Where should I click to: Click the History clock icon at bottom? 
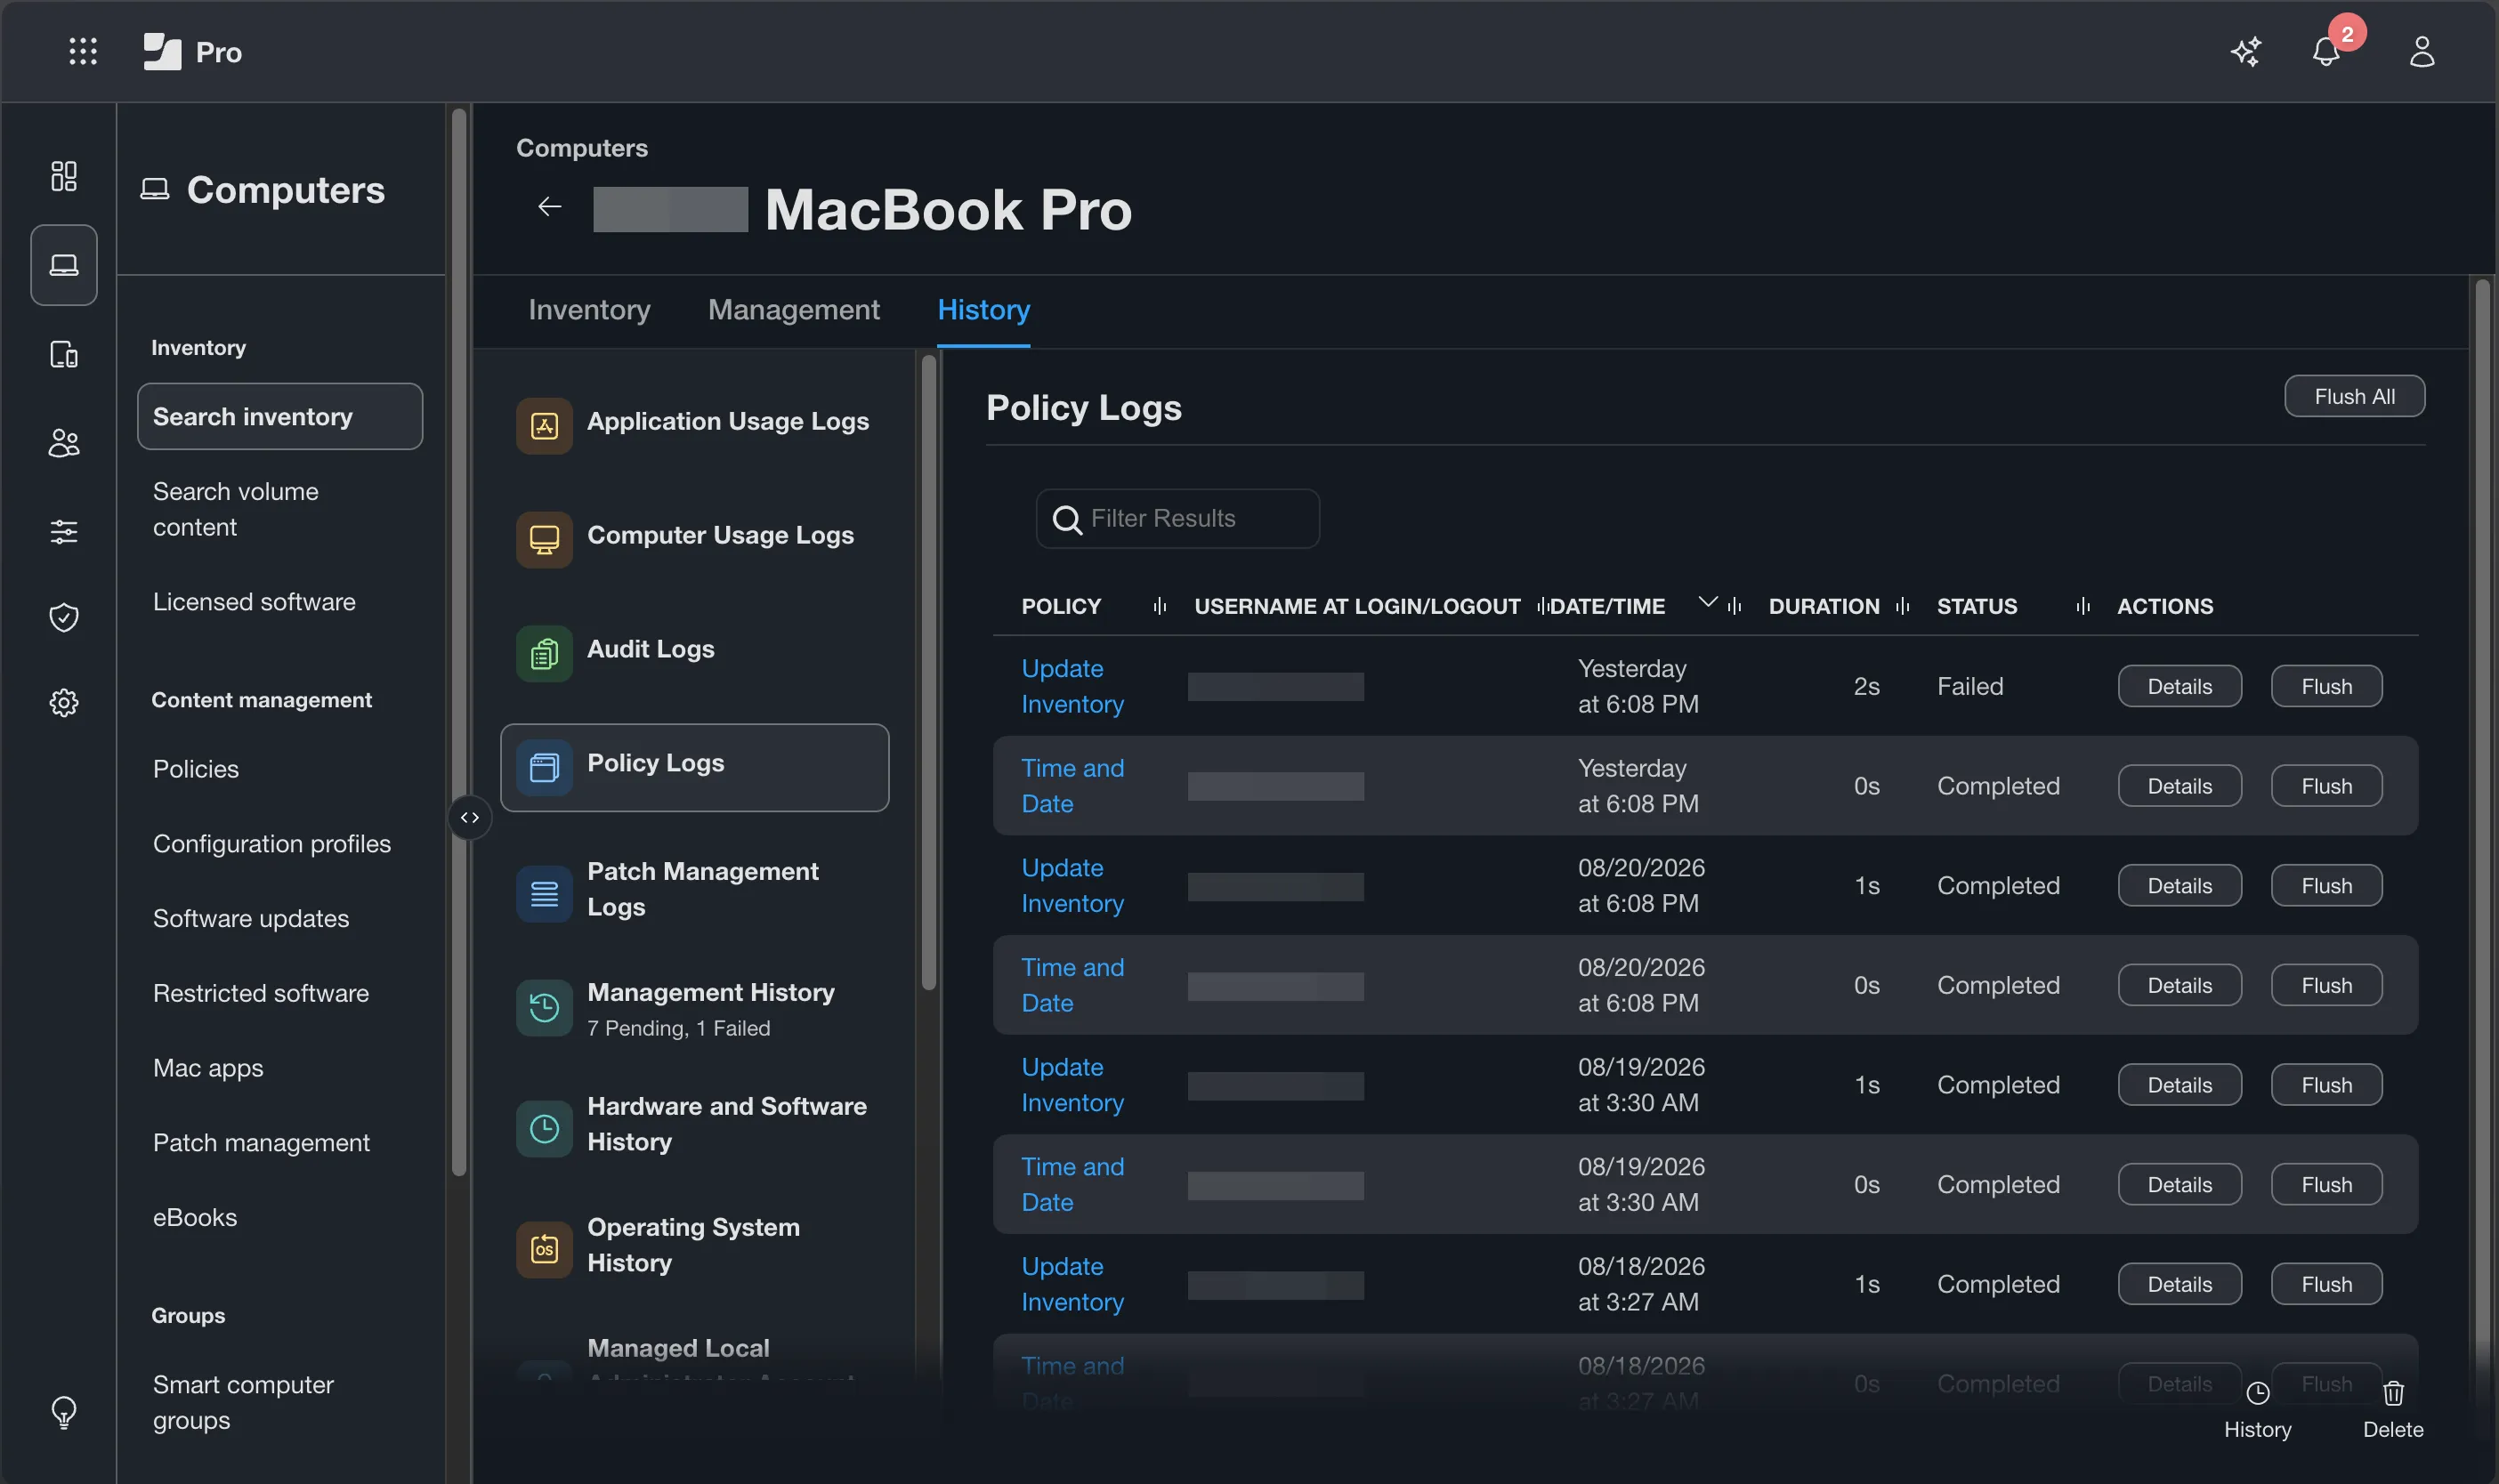point(2257,1393)
